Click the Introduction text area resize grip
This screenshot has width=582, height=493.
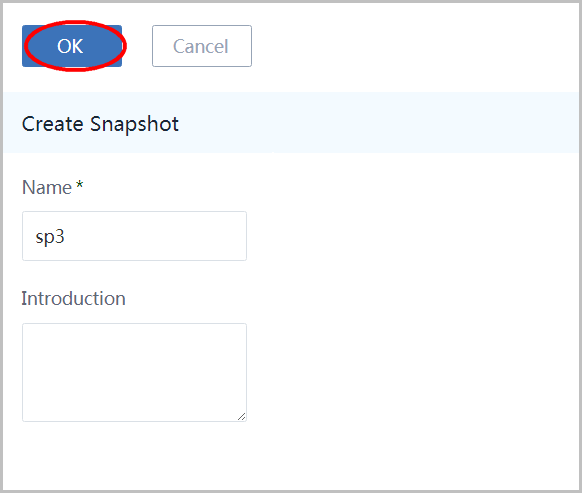click(242, 417)
